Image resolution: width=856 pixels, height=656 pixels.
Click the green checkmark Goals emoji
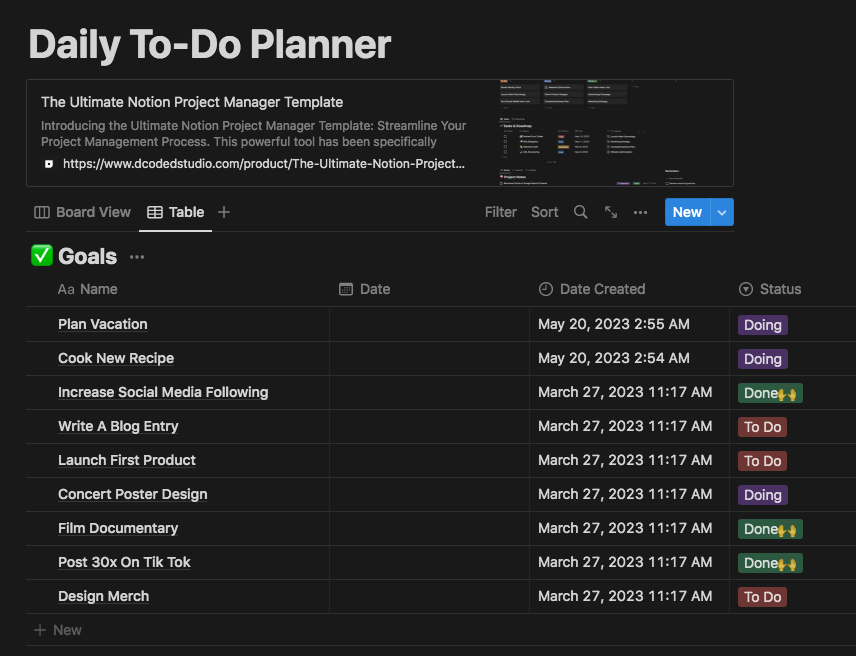42,256
